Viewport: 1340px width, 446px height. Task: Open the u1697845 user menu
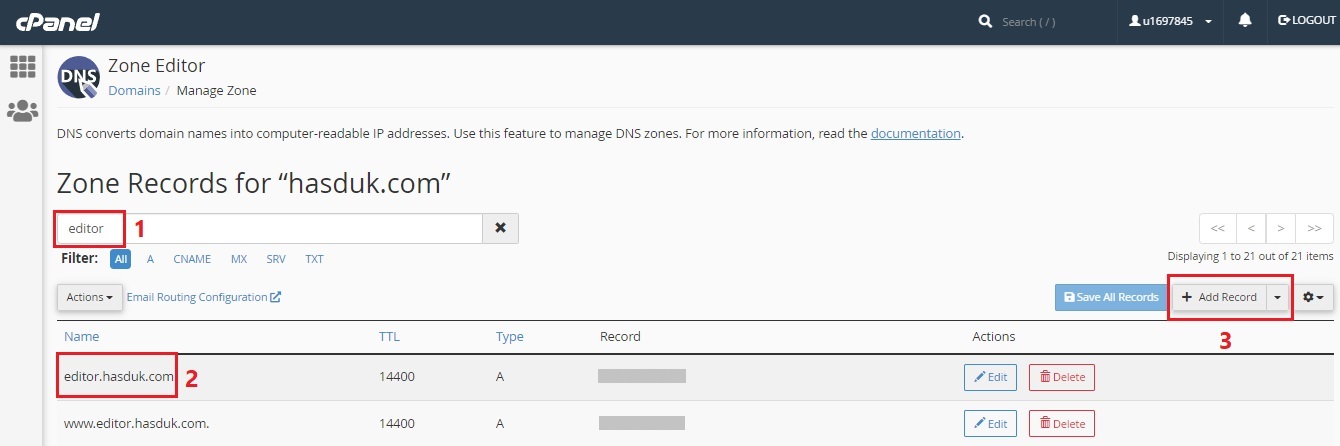(1170, 21)
